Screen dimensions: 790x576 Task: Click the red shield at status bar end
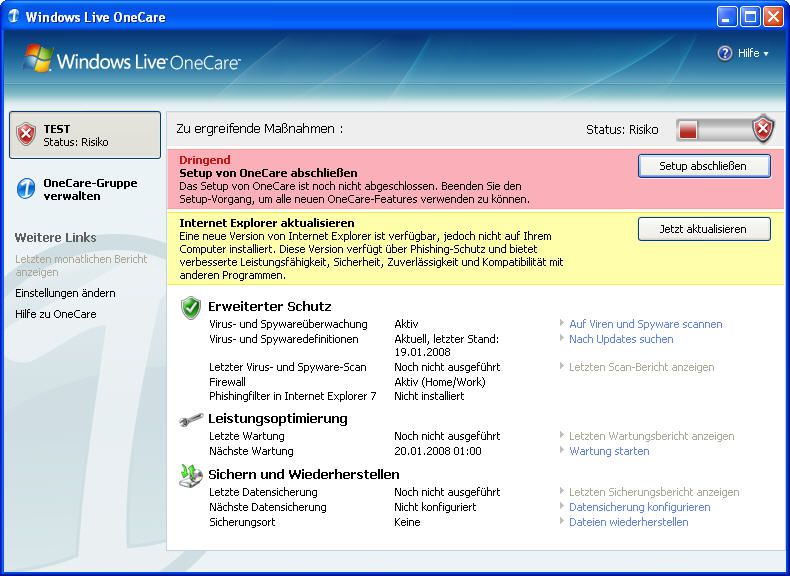coord(763,129)
